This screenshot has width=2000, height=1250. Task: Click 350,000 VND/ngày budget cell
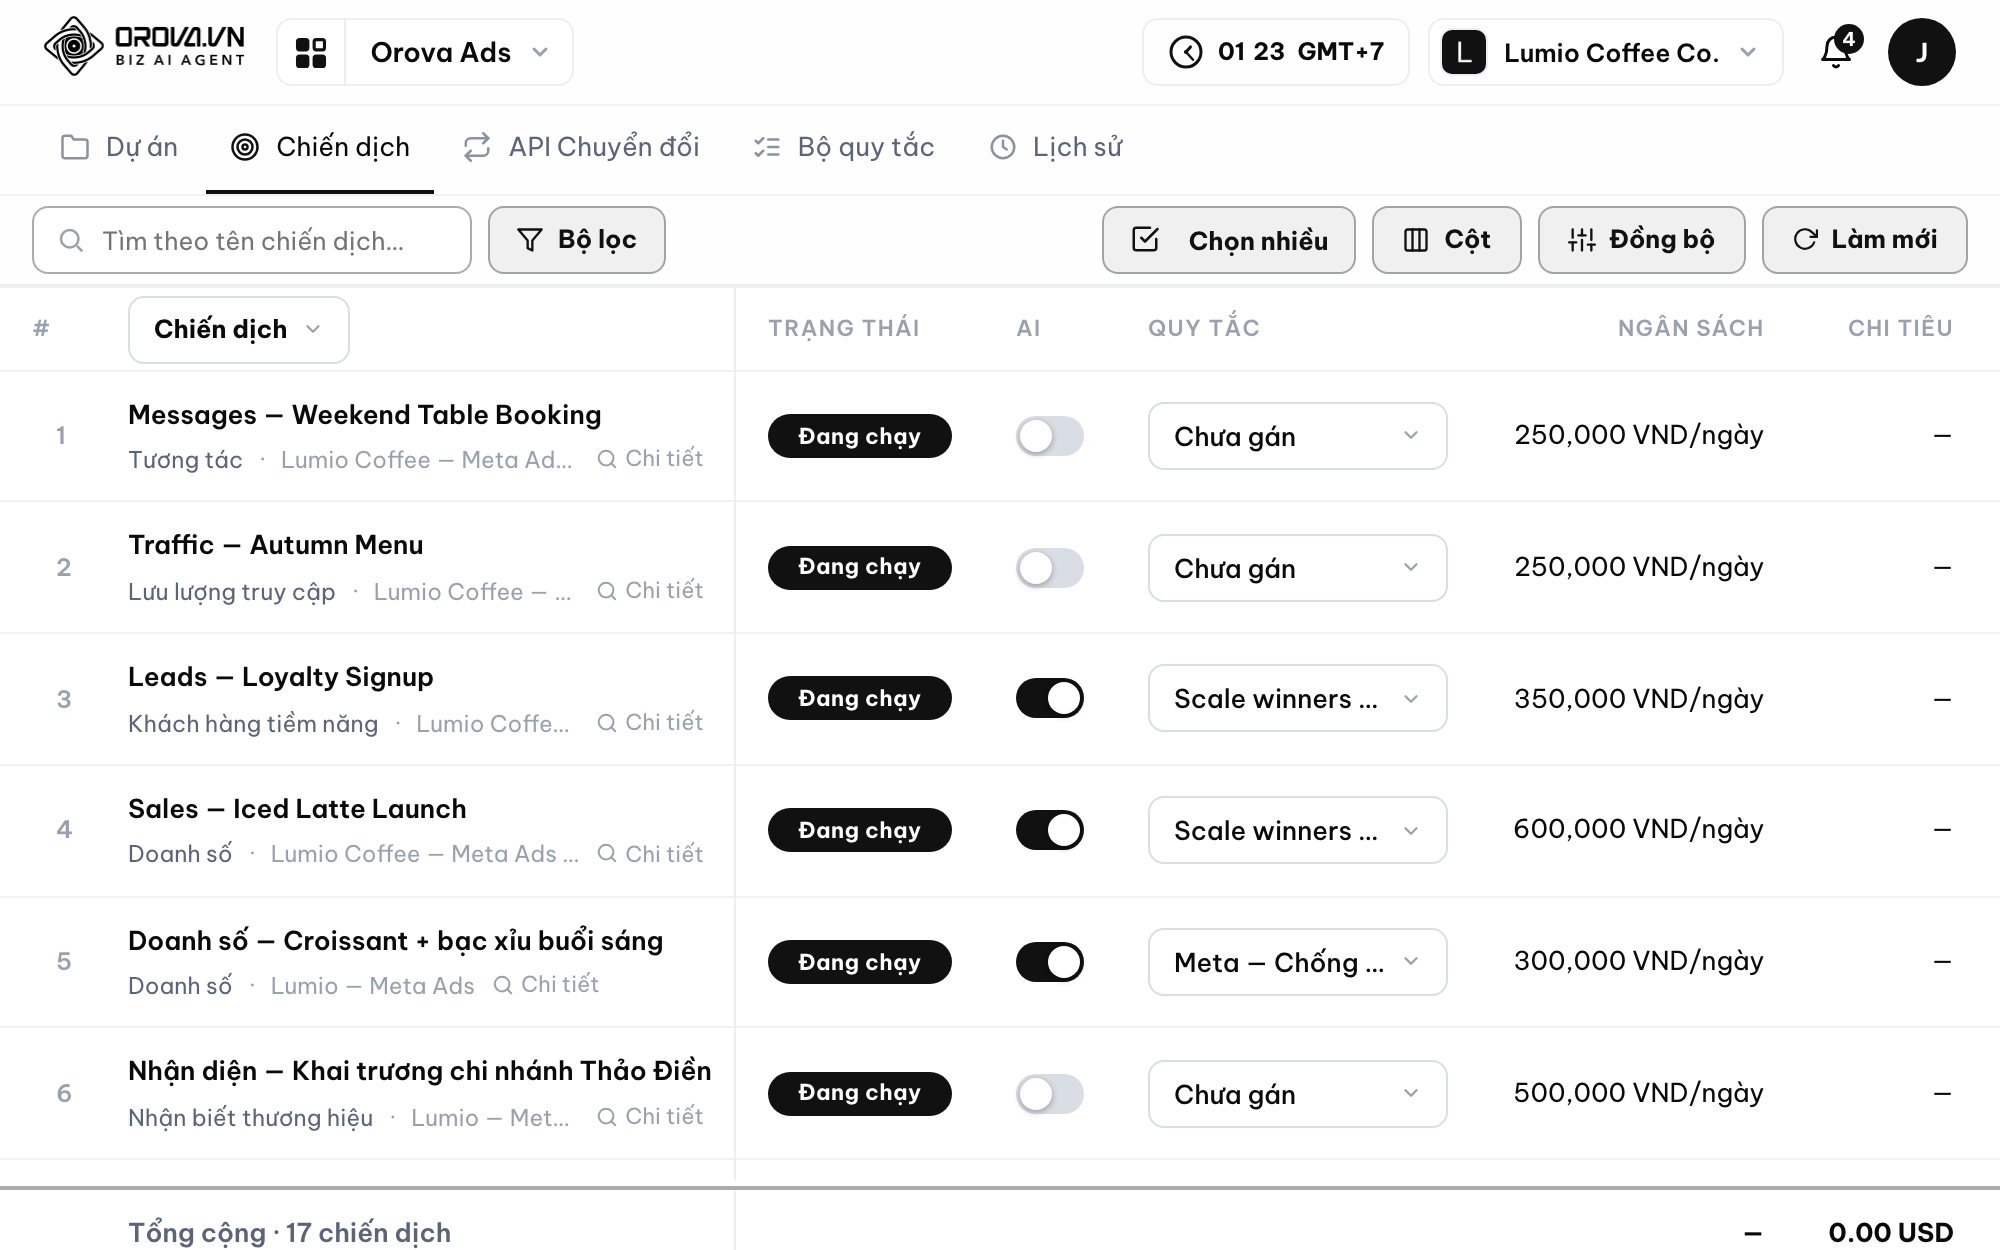coord(1638,698)
